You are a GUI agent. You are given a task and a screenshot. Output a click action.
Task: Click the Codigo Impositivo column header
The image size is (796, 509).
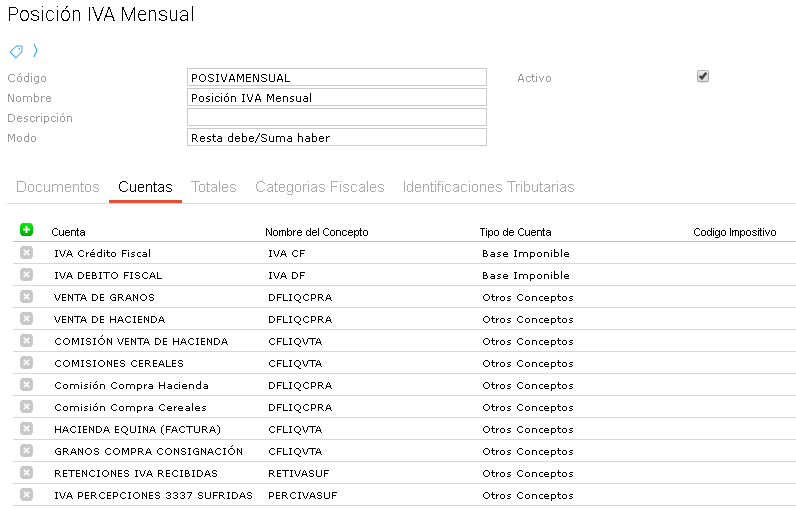[735, 232]
